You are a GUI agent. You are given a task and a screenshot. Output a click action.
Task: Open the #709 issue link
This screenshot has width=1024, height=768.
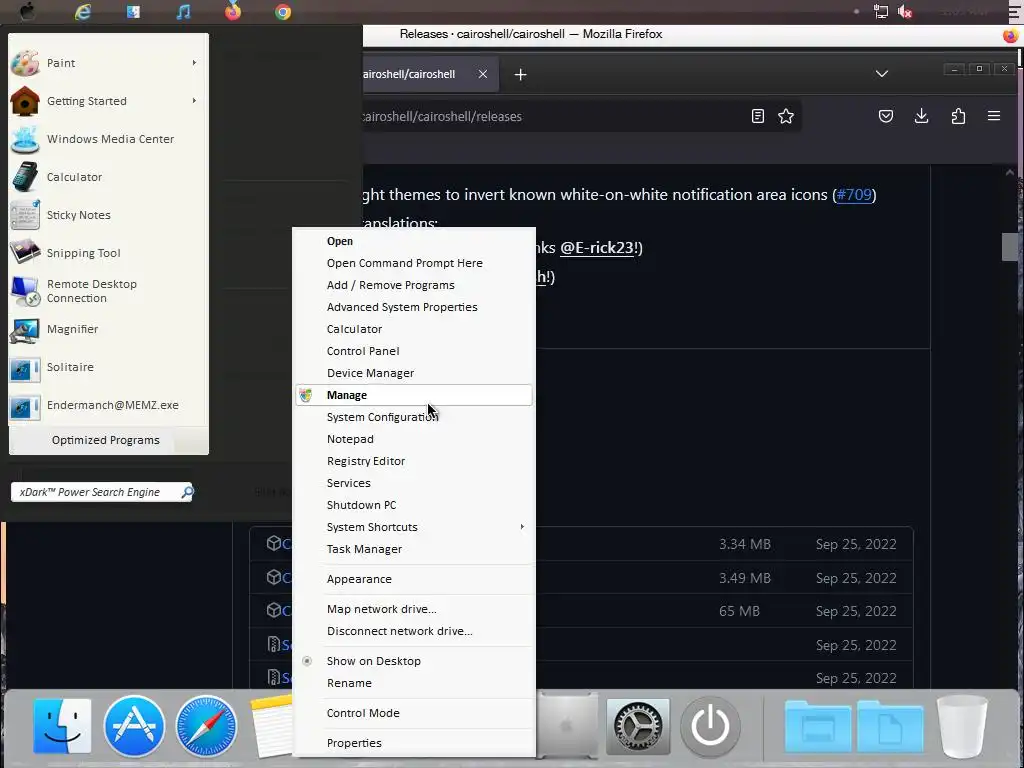click(x=854, y=195)
